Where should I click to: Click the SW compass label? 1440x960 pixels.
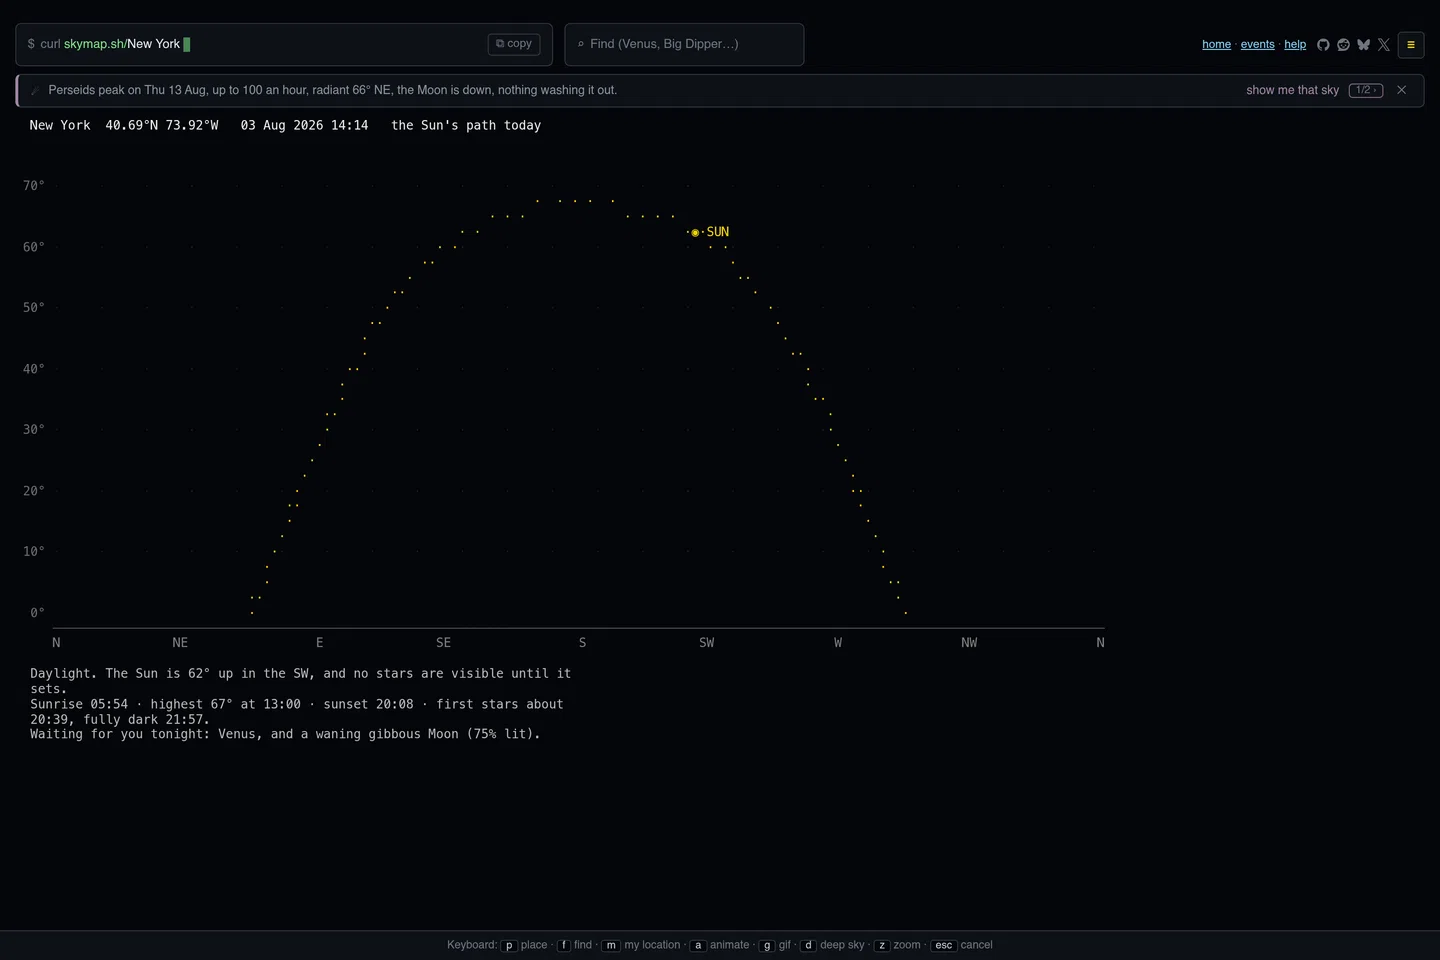[x=707, y=643]
